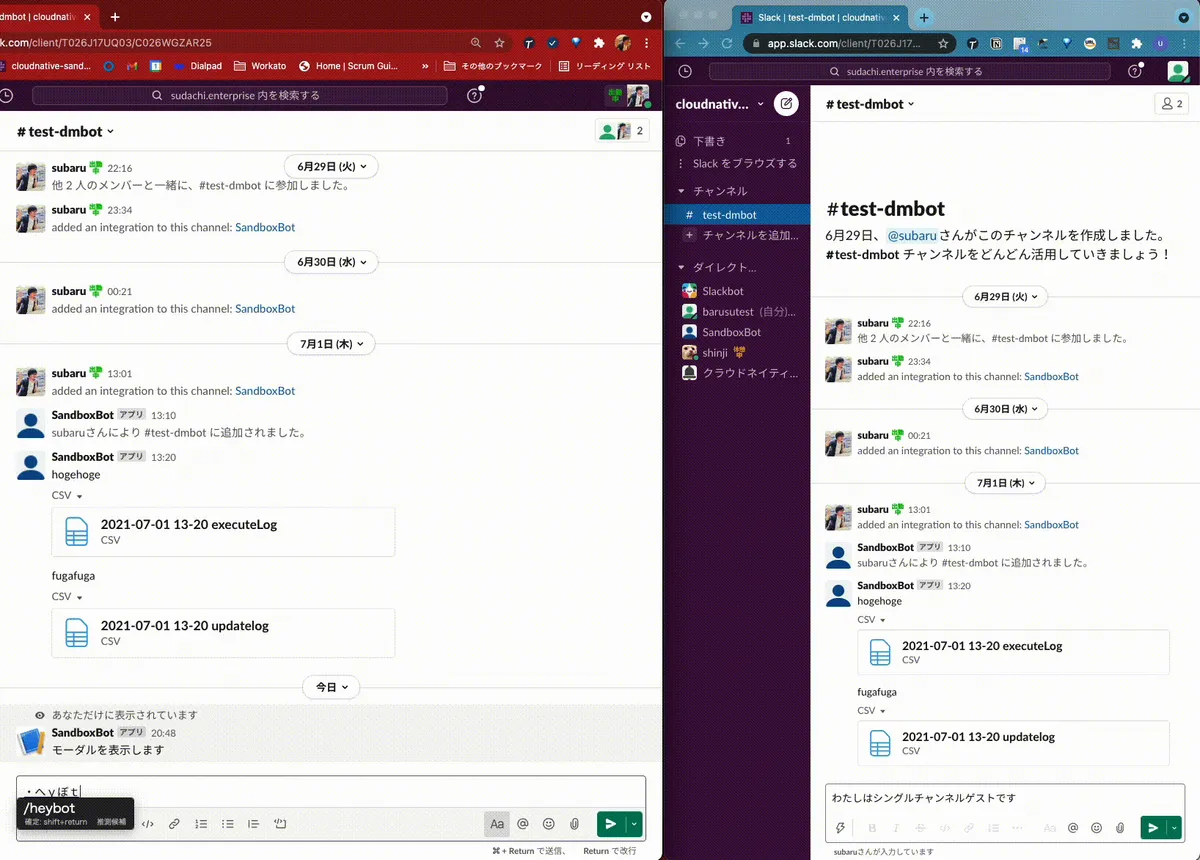Open emoji picker in left window composer
The image size is (1200, 860).
548,824
